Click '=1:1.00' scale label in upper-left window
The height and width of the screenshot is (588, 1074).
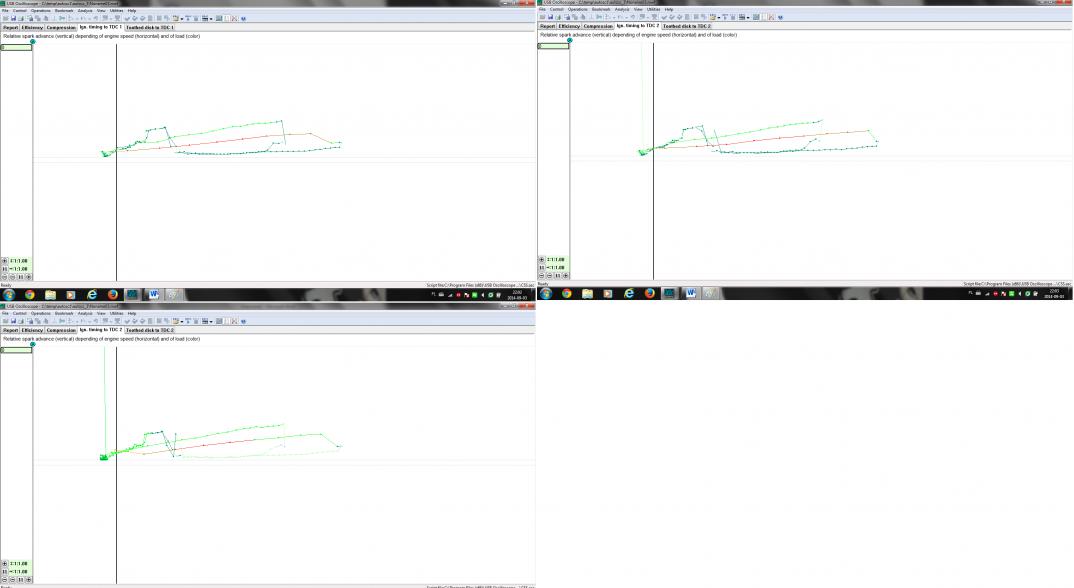click(19, 269)
